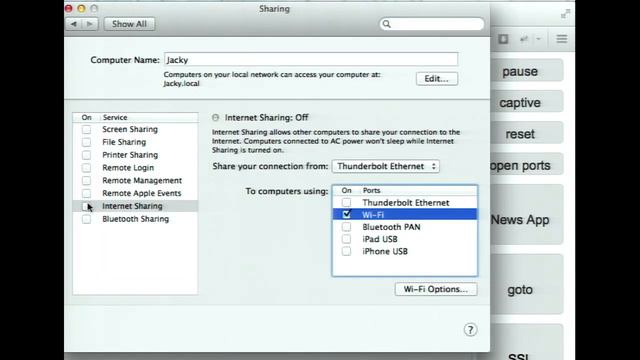The image size is (640, 360).
Task: Open help with the question mark button
Action: [470, 330]
